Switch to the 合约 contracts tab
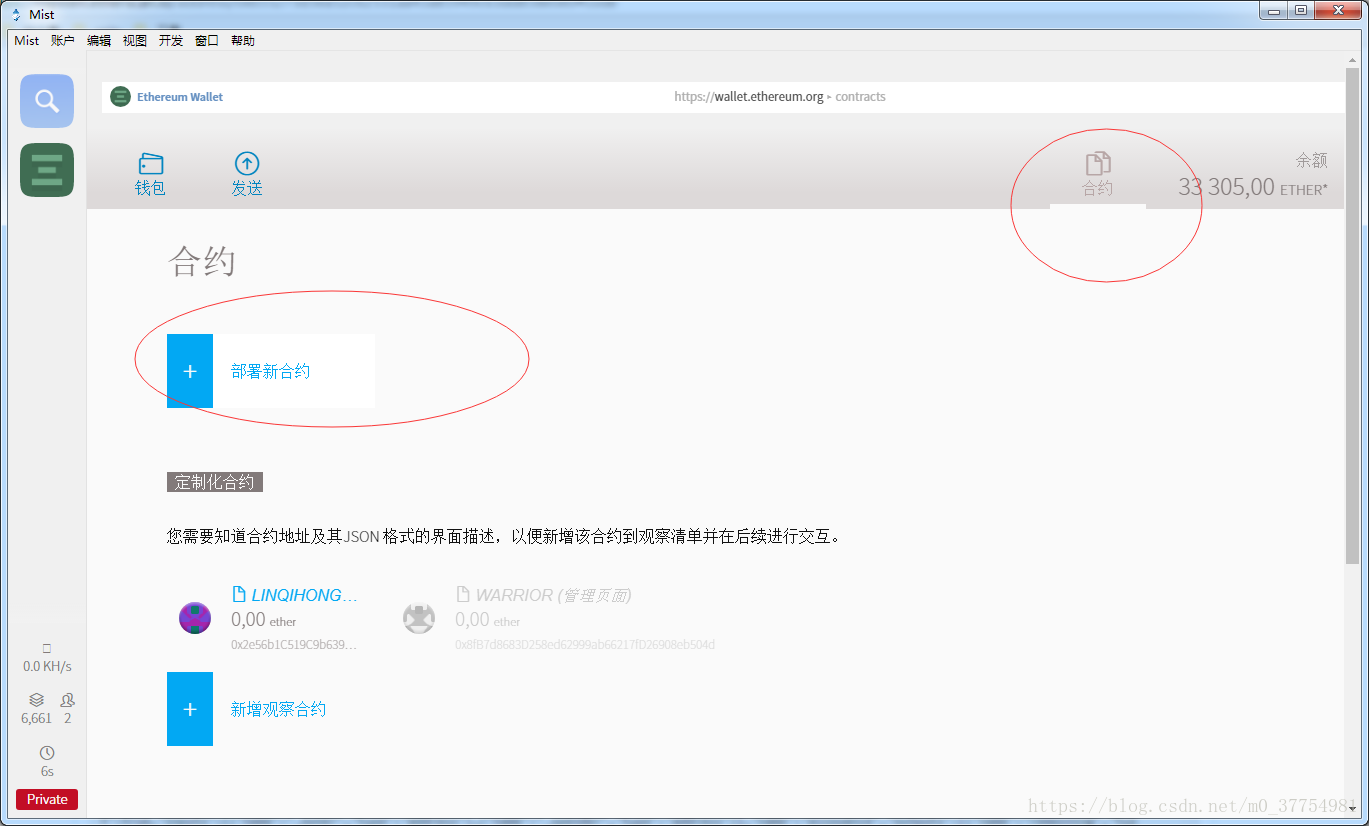 [x=1097, y=174]
